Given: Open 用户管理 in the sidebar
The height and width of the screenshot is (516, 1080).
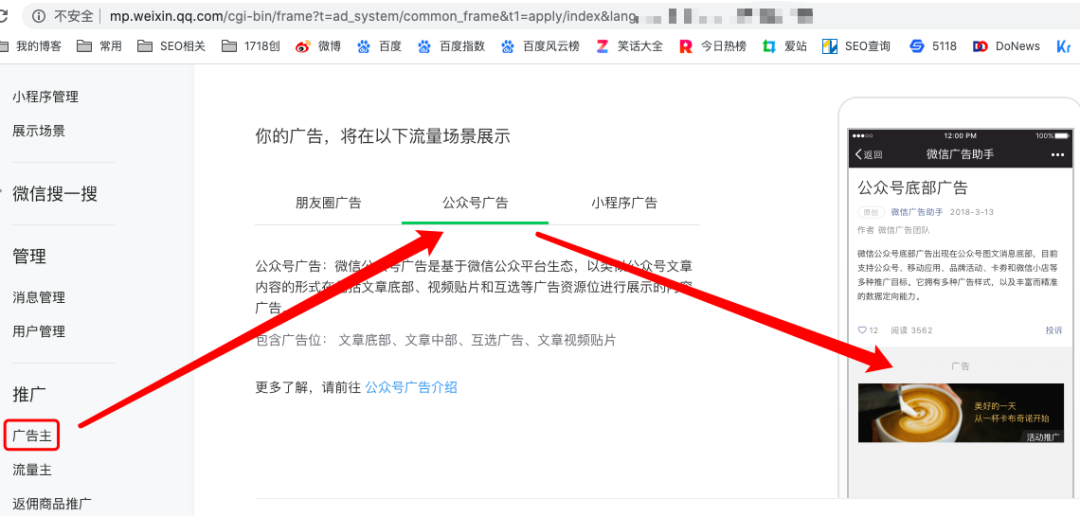Looking at the screenshot, I should [x=39, y=331].
